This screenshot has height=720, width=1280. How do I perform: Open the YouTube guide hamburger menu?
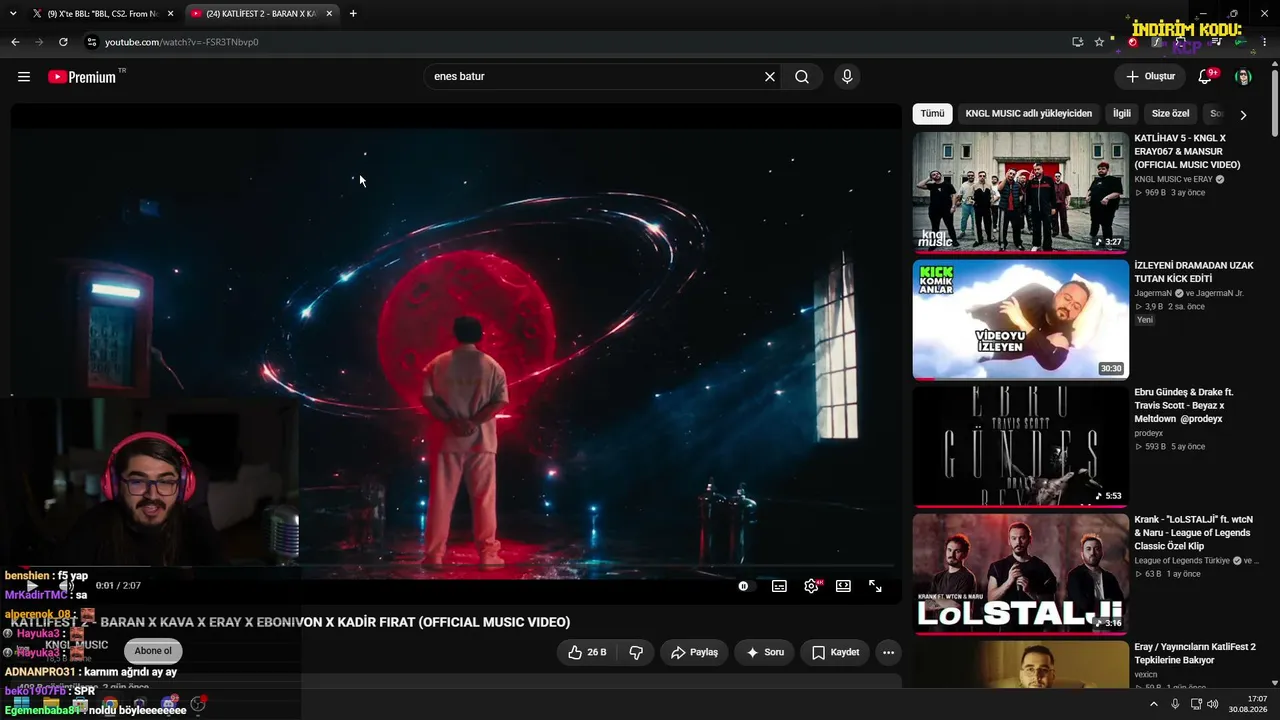pyautogui.click(x=24, y=77)
